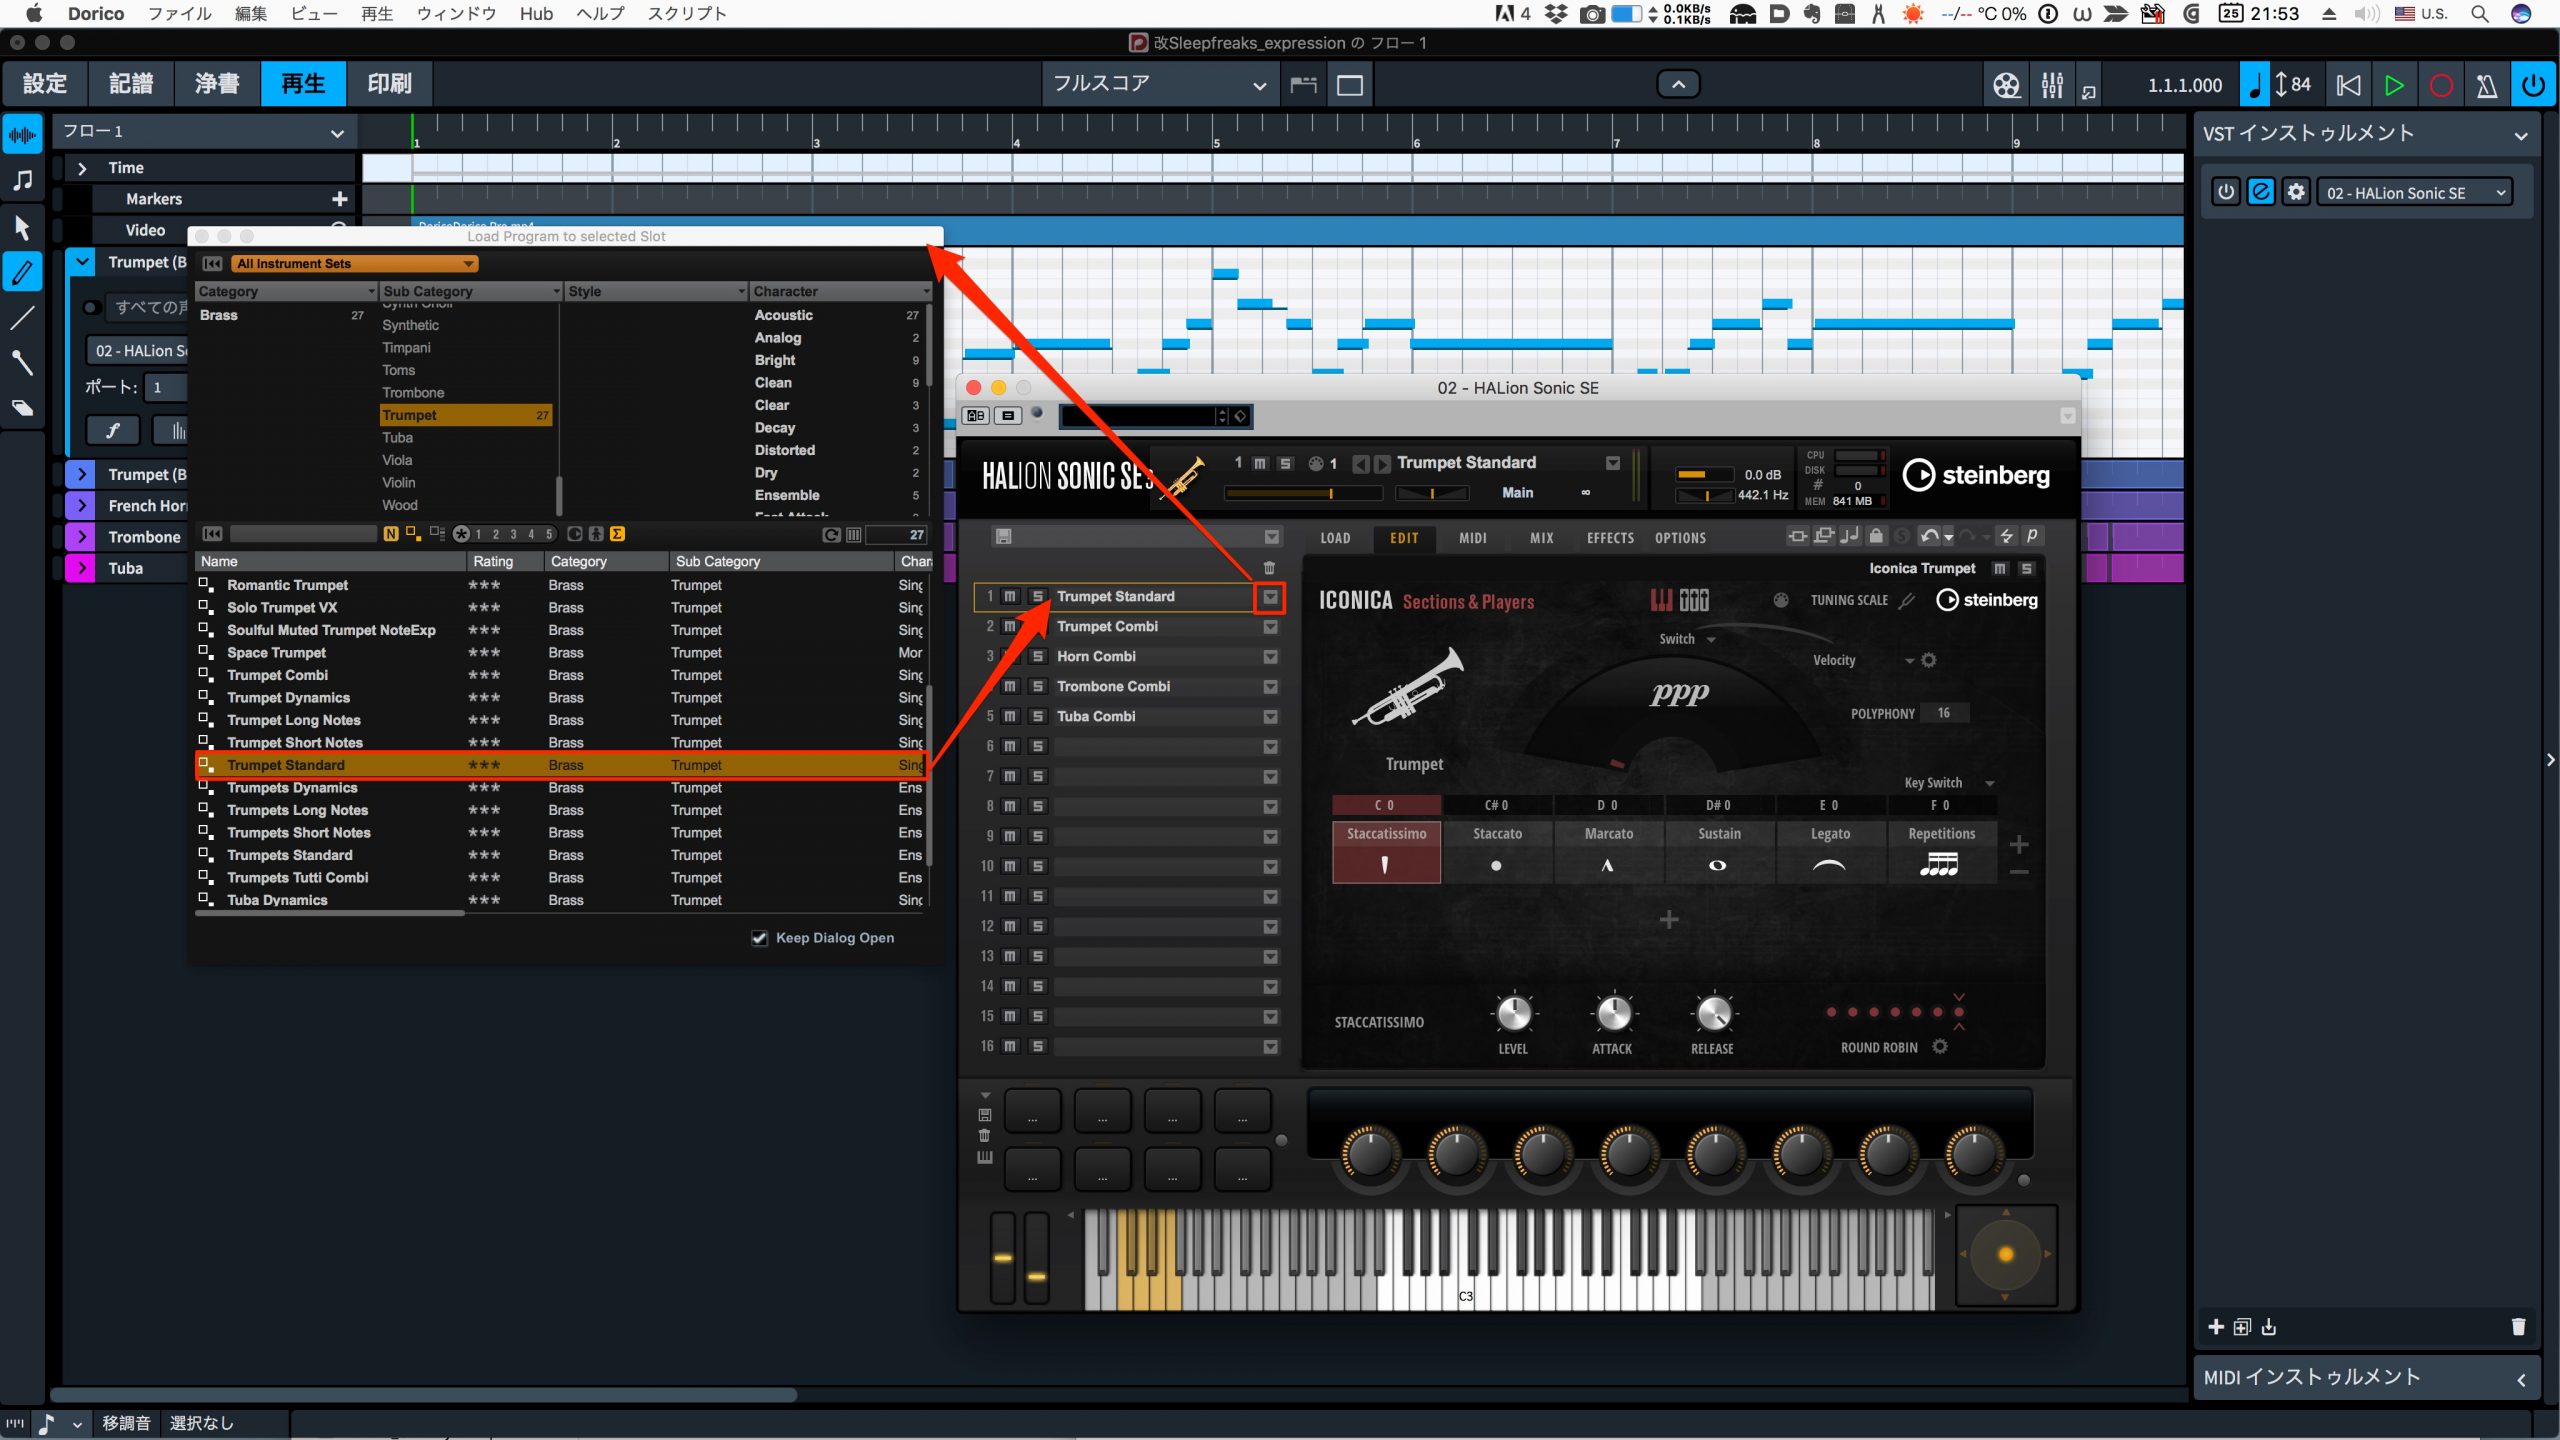Screen dimensions: 2560x1440
Task: Open the mixer from the top toolbar
Action: tap(2052, 85)
